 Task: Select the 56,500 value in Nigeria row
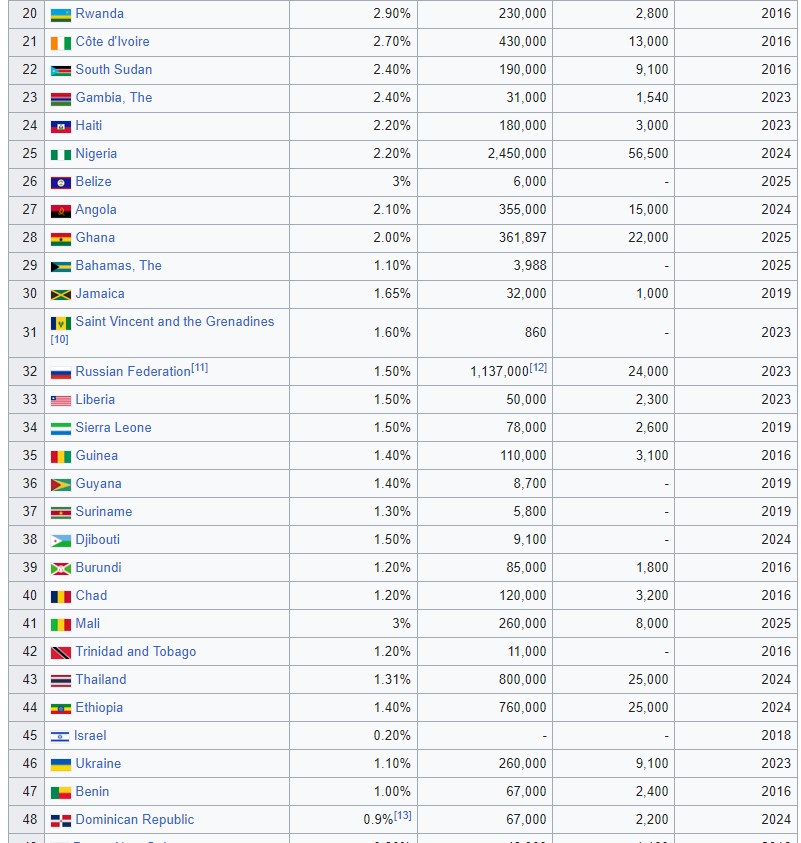[x=648, y=153]
